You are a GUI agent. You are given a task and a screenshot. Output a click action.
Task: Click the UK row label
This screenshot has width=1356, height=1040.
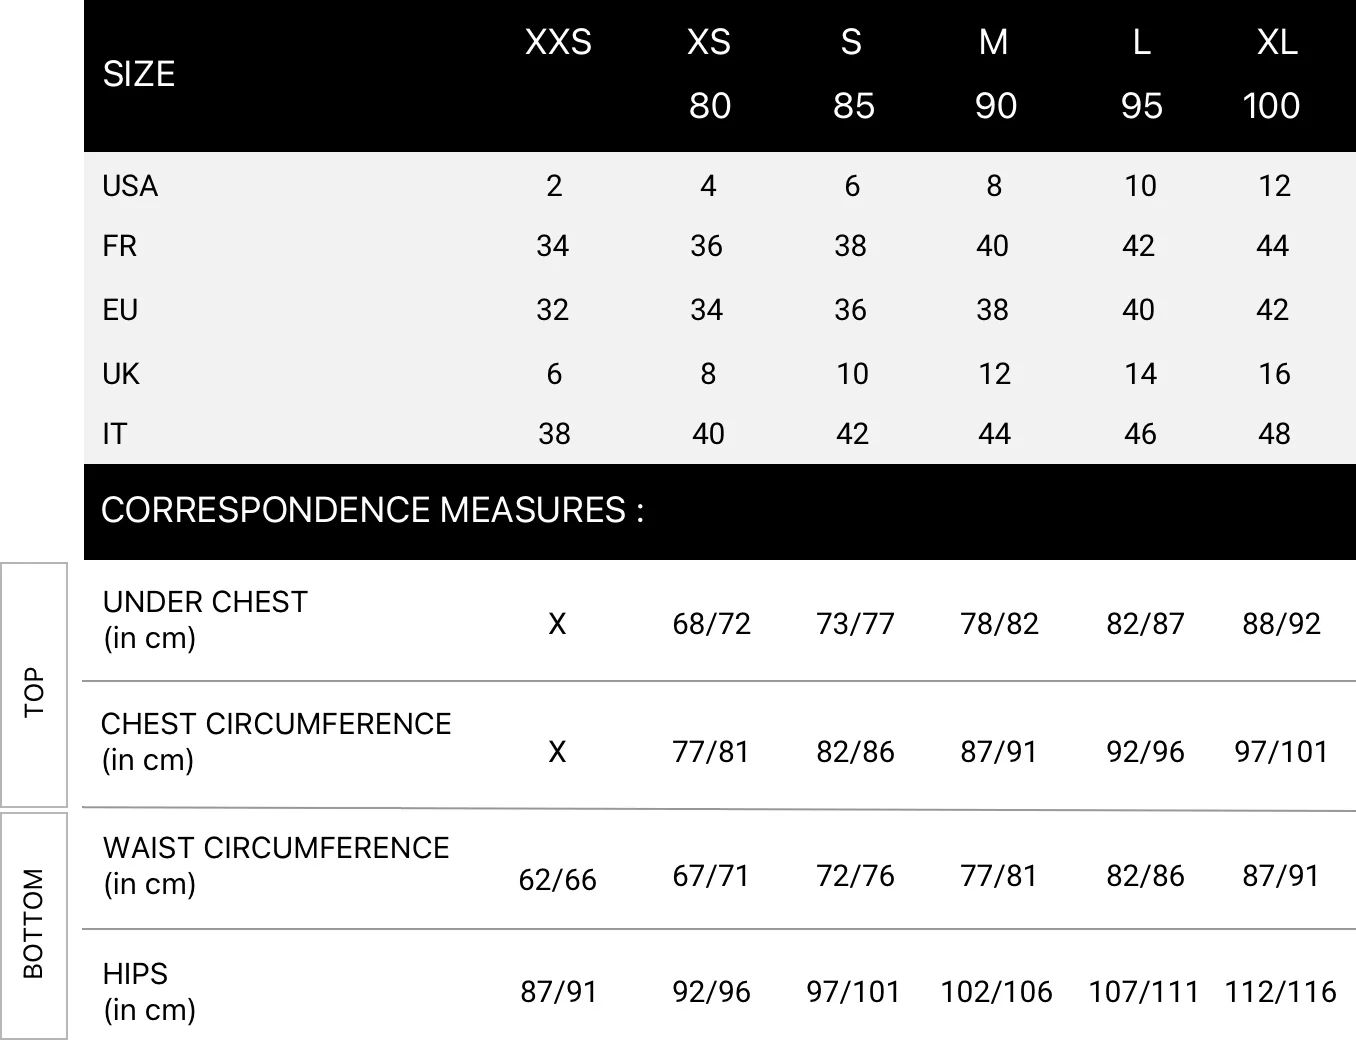click(121, 374)
